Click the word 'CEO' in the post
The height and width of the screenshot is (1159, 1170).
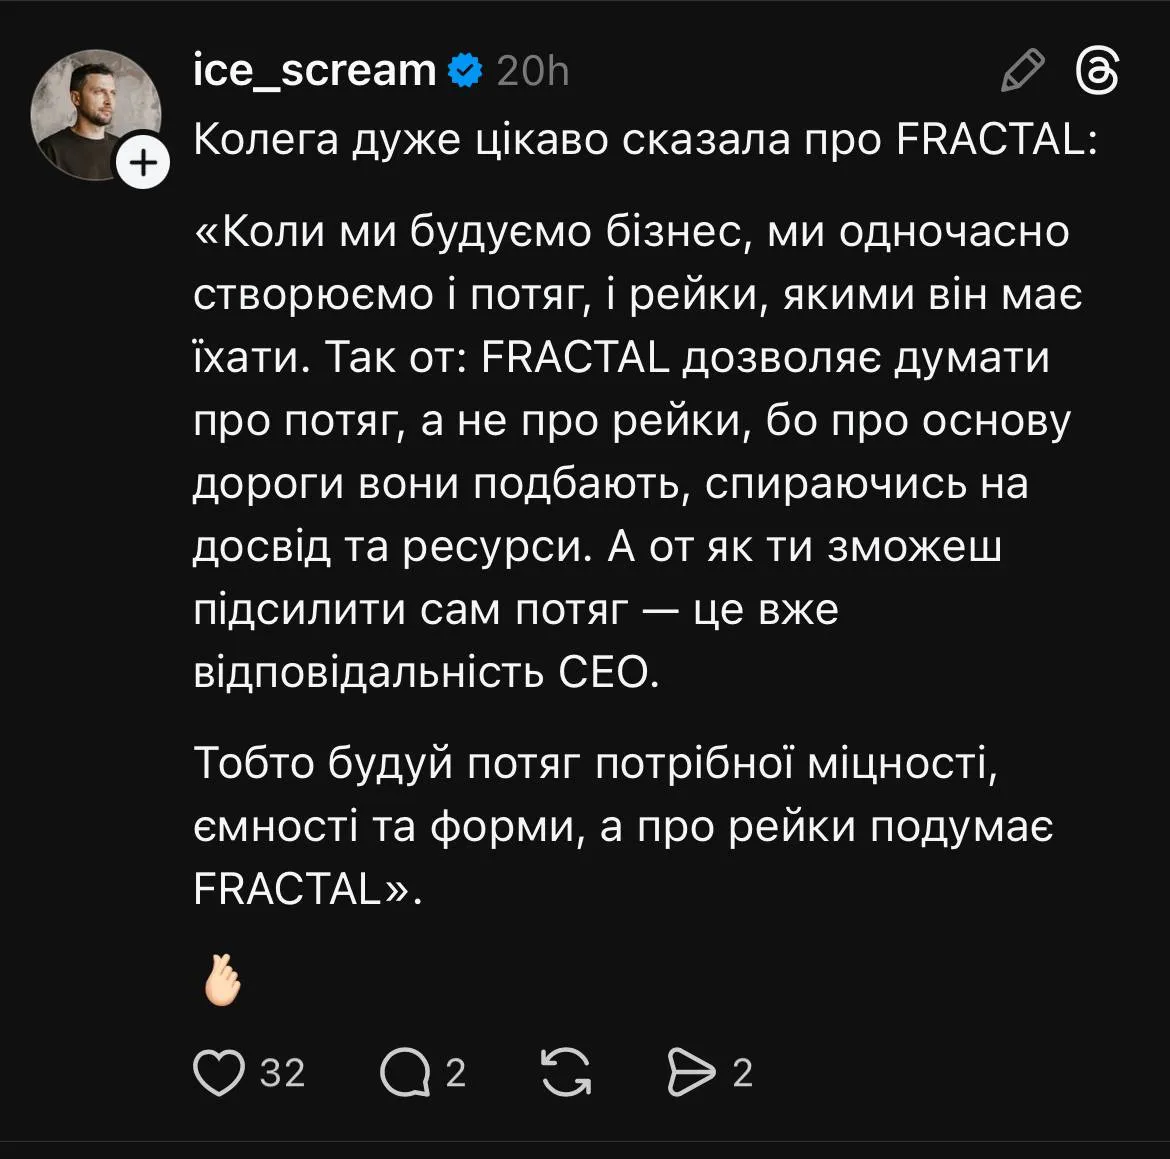[609, 672]
